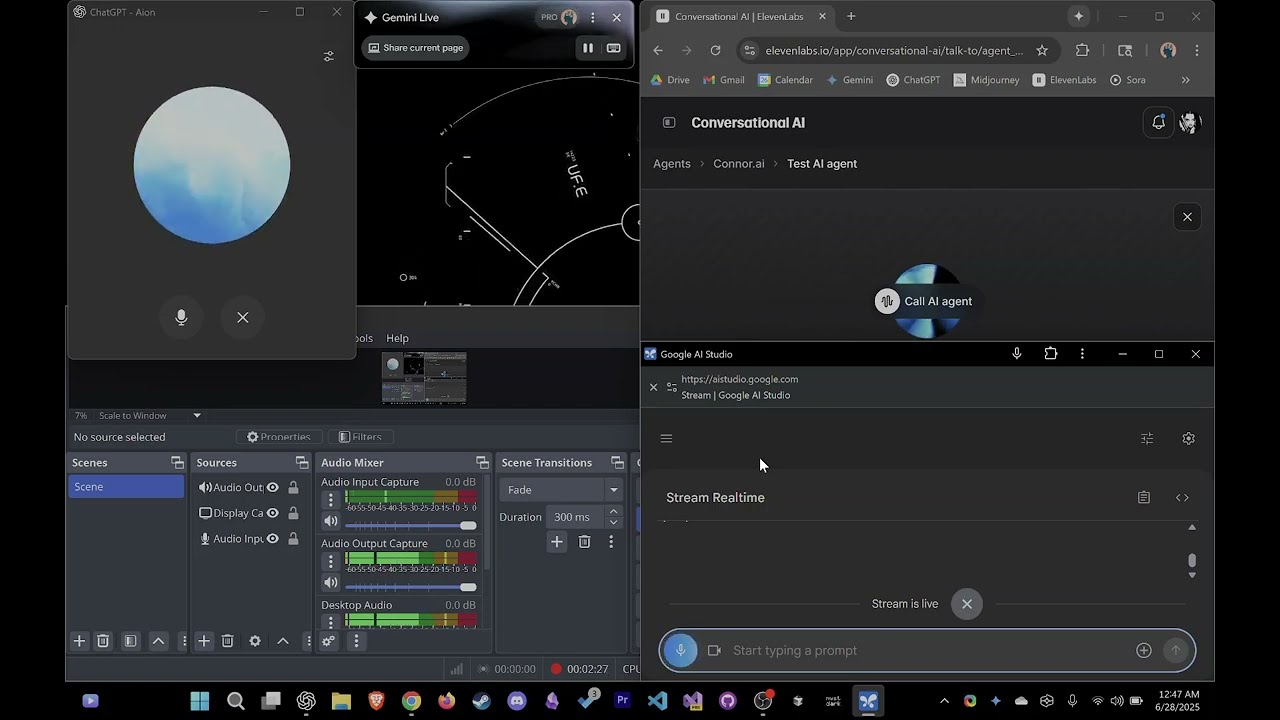Toggle the AI Studio webcam icon
Image resolution: width=1280 pixels, height=720 pixels.
[x=714, y=650]
